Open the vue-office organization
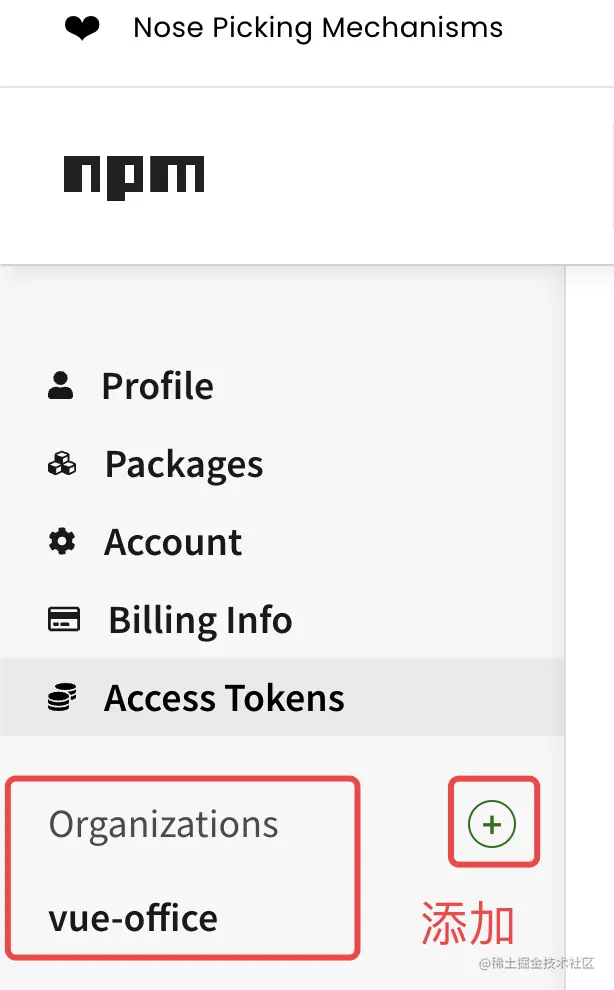 pos(133,918)
